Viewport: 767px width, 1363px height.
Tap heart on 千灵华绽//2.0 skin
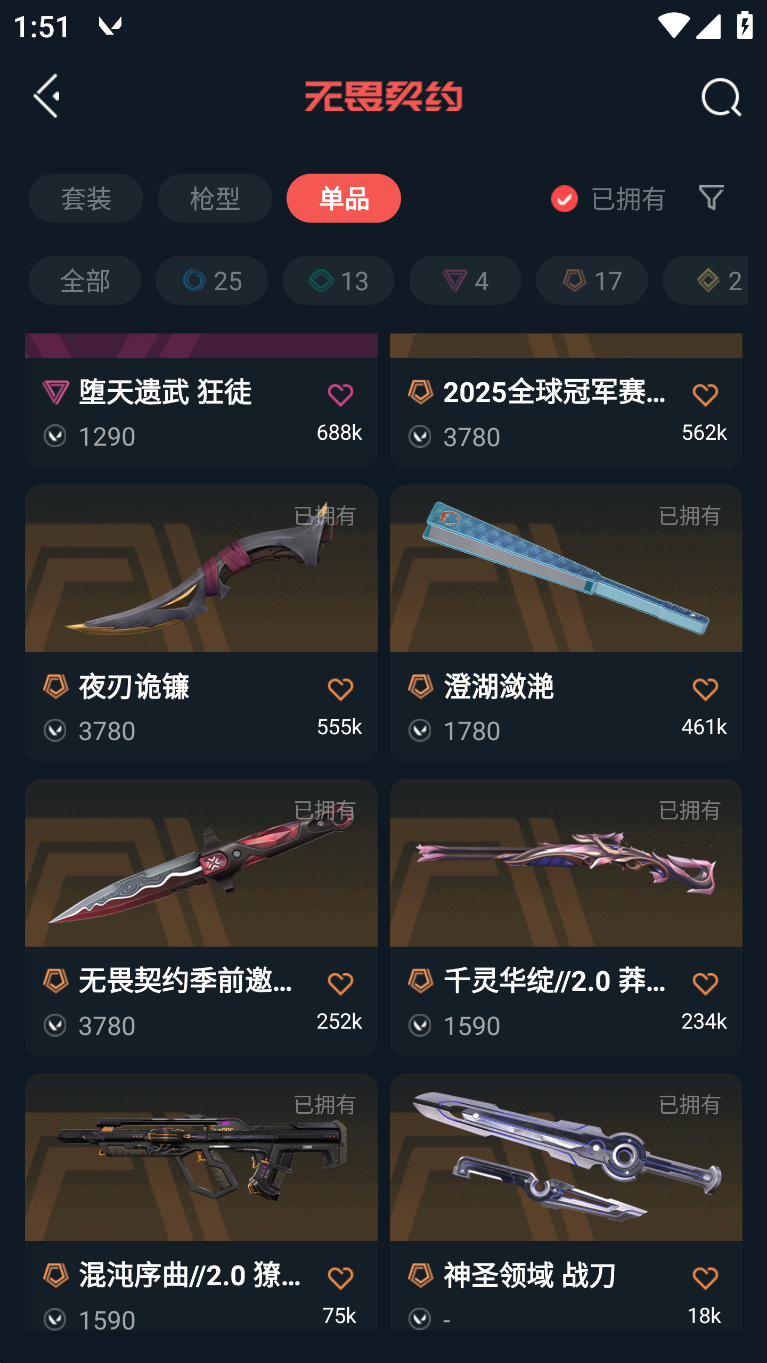(705, 984)
